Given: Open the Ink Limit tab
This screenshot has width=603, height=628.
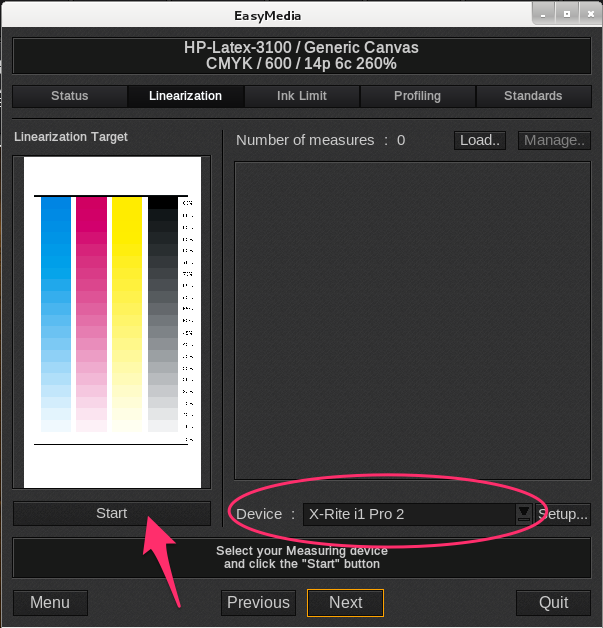Looking at the screenshot, I should tap(302, 96).
